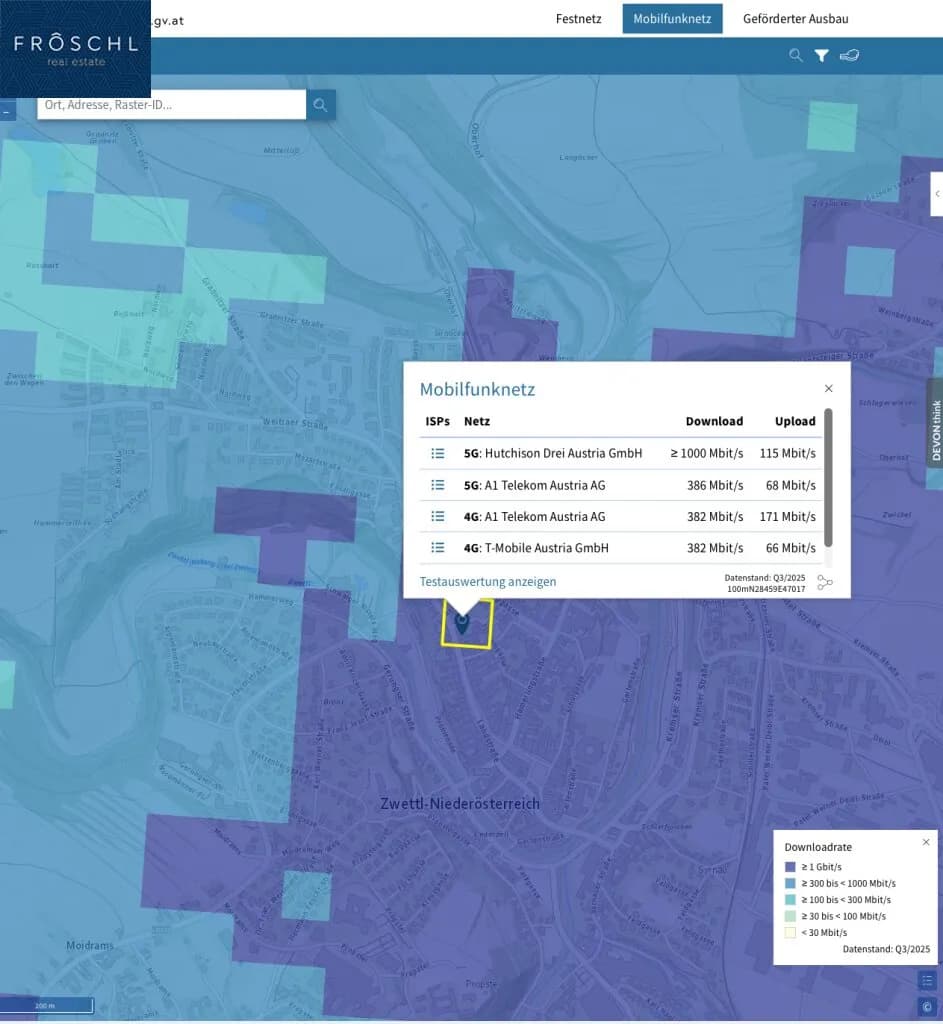The image size is (943, 1024).
Task: Open ISP list icon for 4G A1 Telekom row
Action: (x=438, y=517)
